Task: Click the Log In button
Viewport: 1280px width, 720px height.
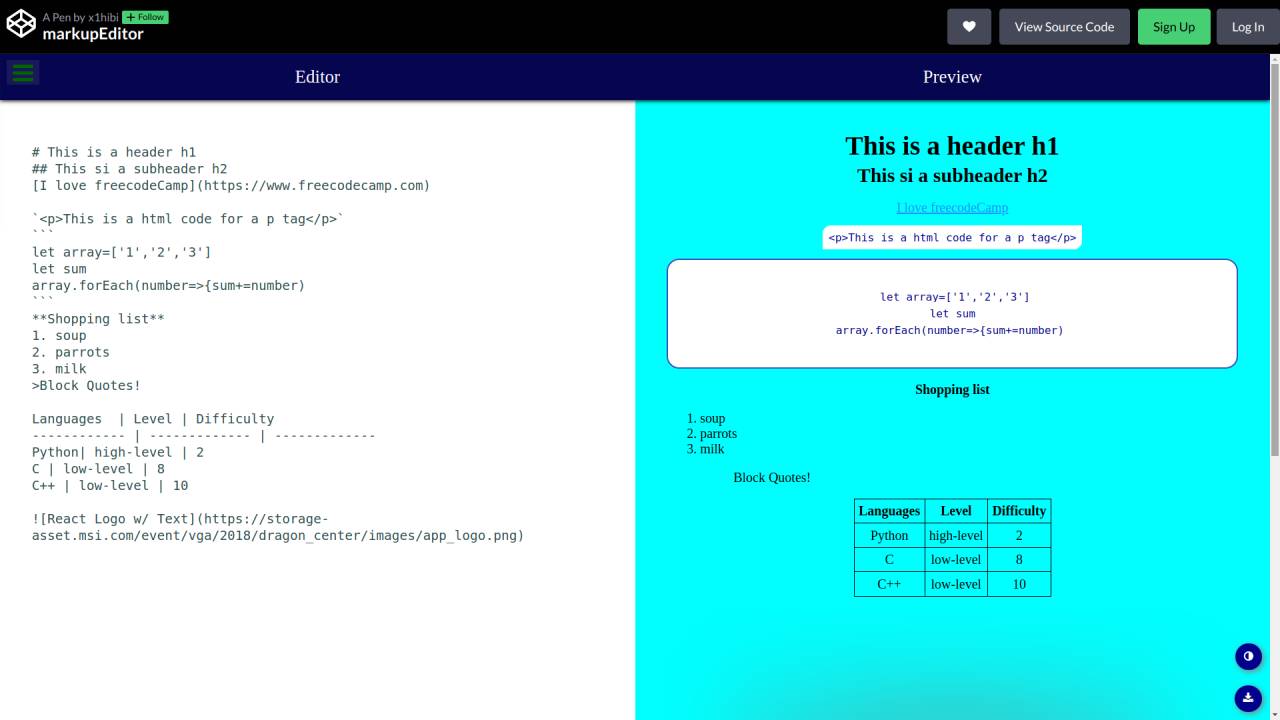Action: point(1248,27)
